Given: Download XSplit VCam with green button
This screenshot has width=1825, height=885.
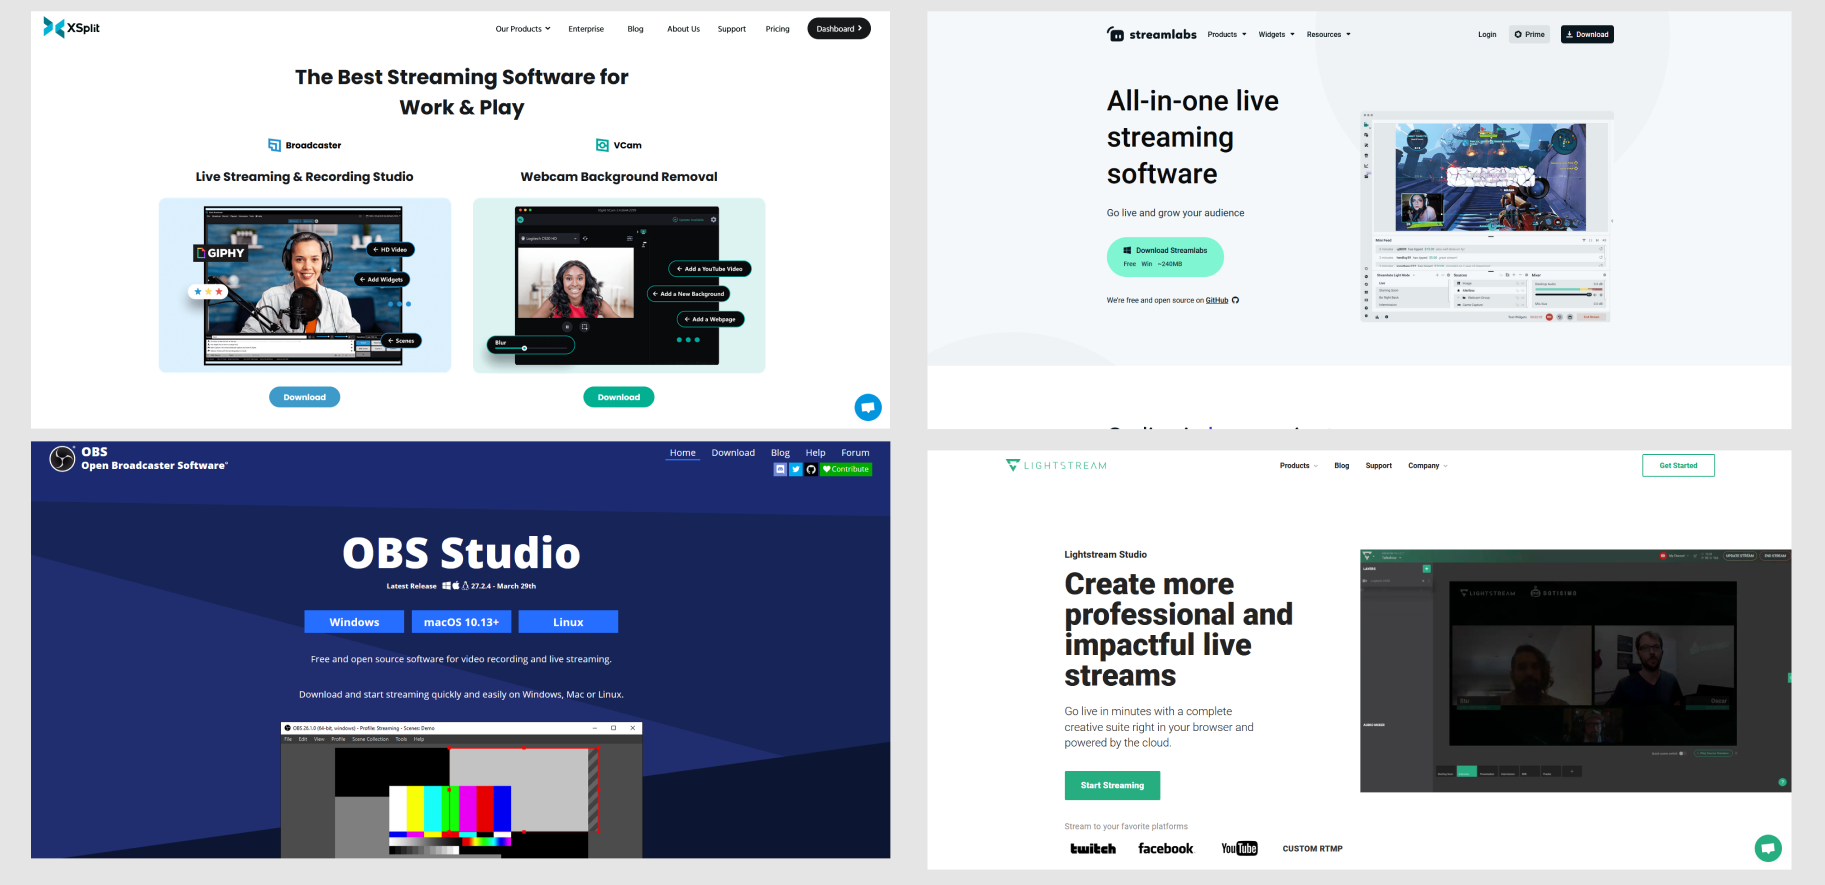Looking at the screenshot, I should 618,397.
